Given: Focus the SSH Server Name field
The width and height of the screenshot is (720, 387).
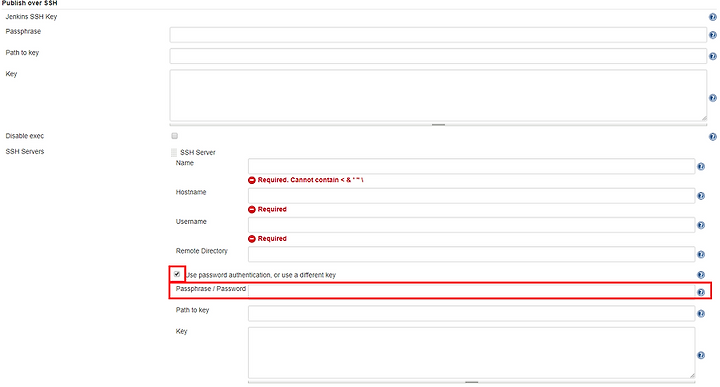Looking at the screenshot, I should [x=472, y=166].
